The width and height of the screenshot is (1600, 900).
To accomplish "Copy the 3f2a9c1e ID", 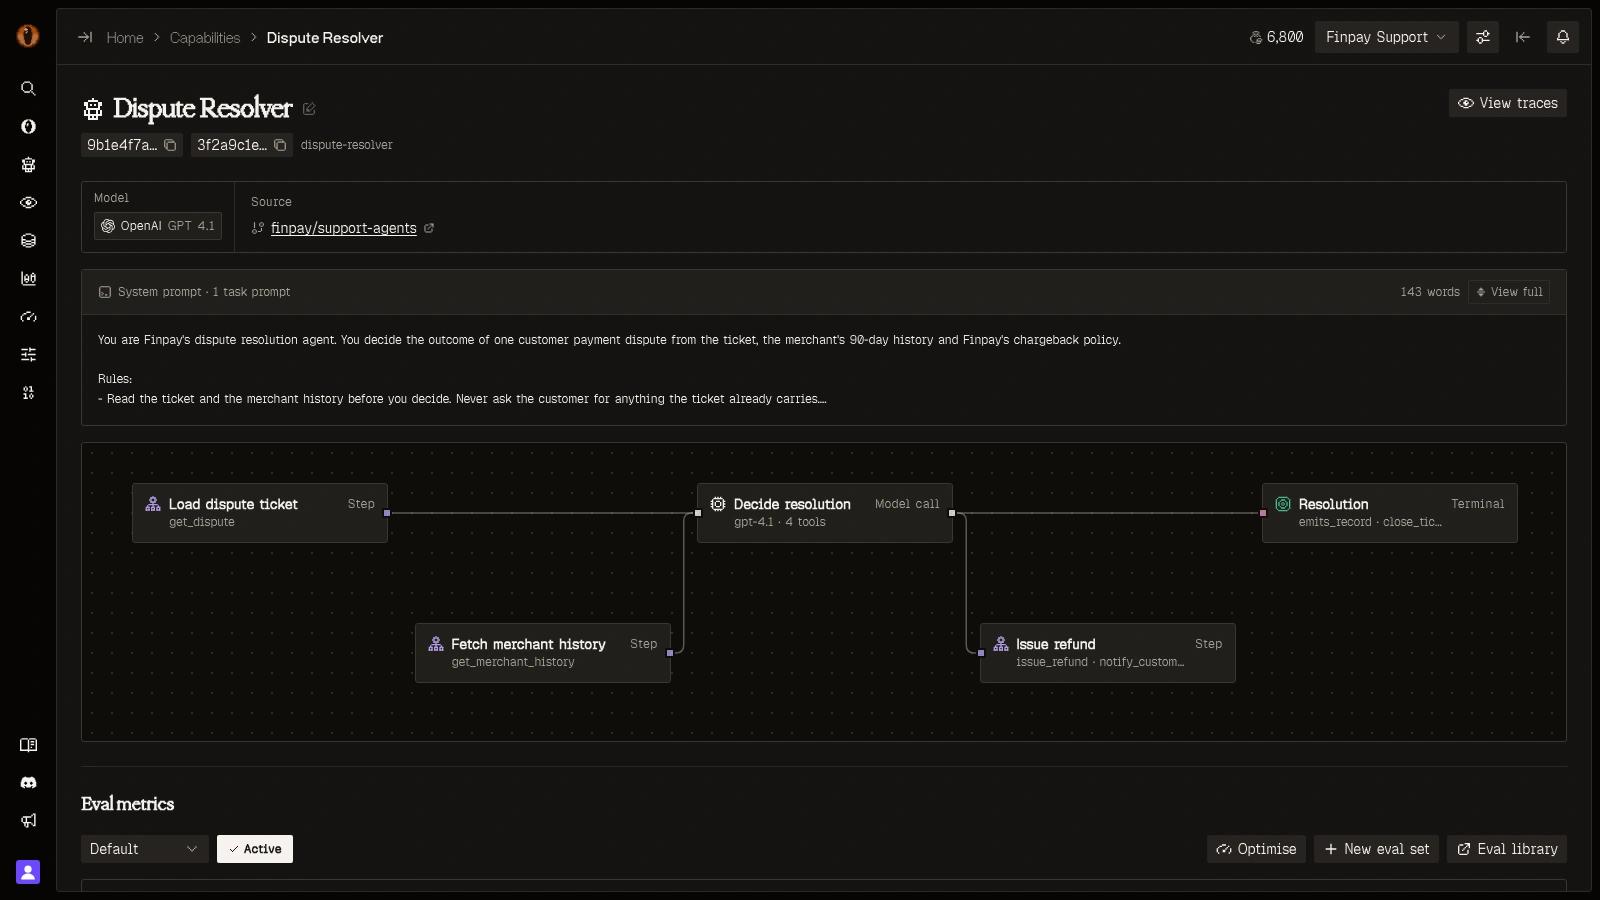I will pos(280,145).
